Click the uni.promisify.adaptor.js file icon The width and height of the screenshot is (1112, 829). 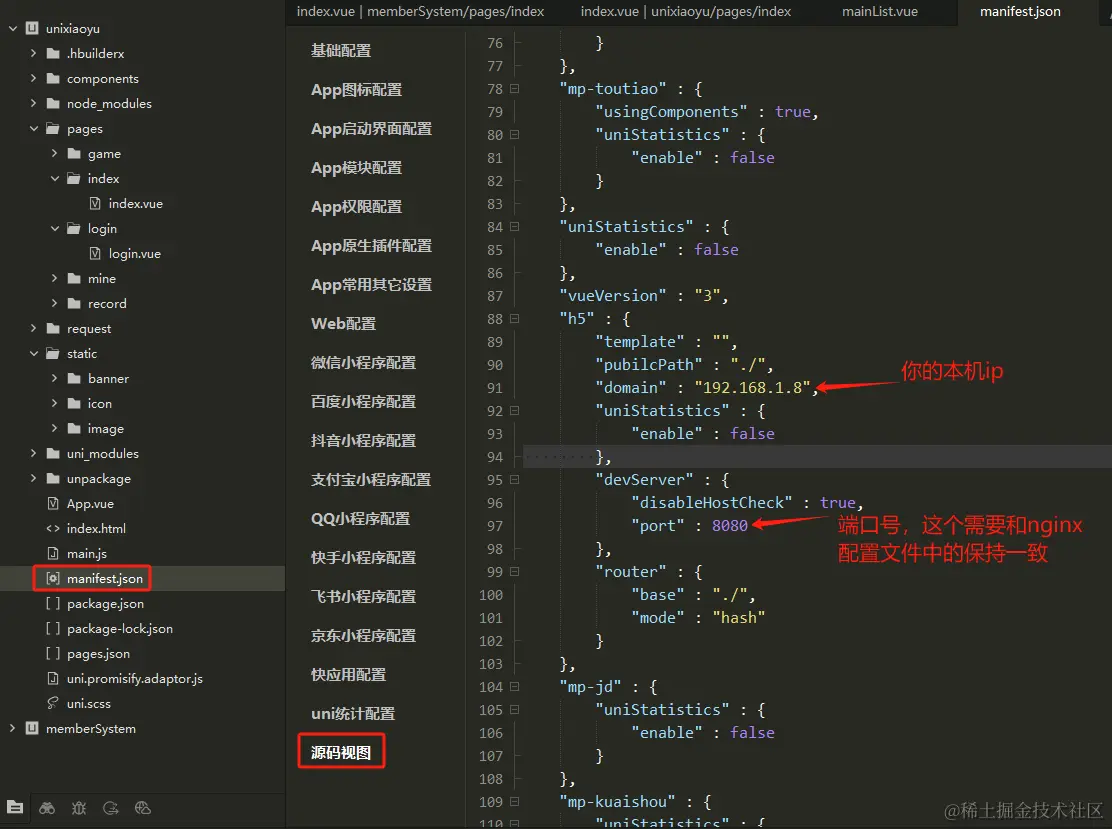pyautogui.click(x=52, y=679)
